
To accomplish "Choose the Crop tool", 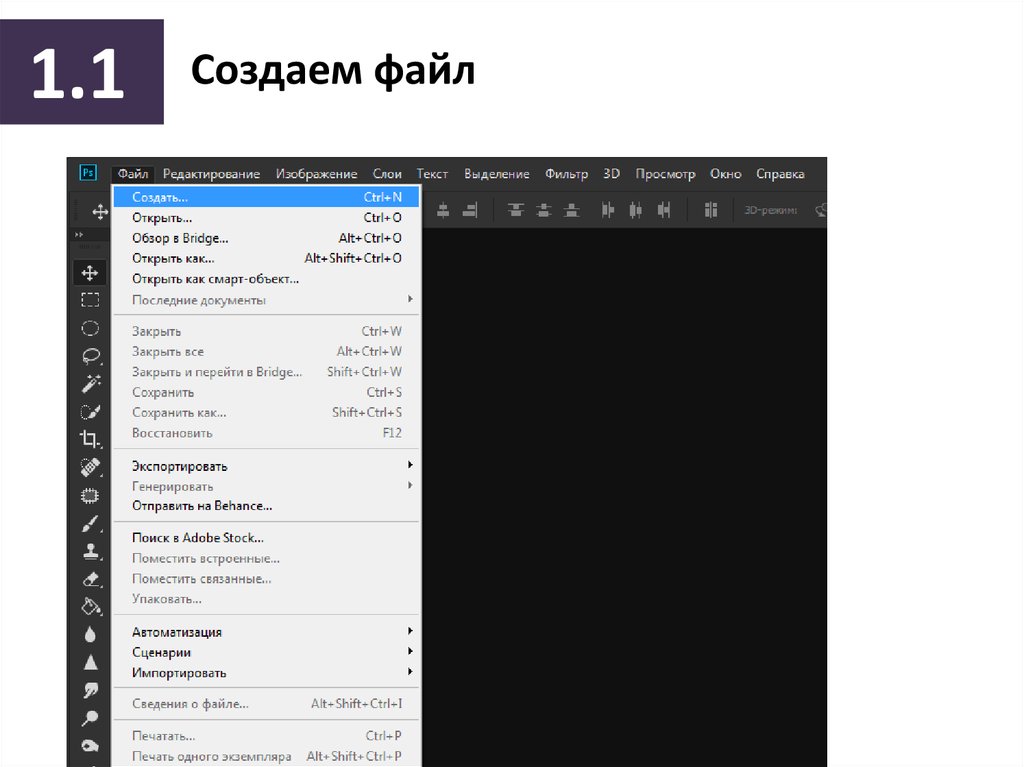I will [x=90, y=438].
